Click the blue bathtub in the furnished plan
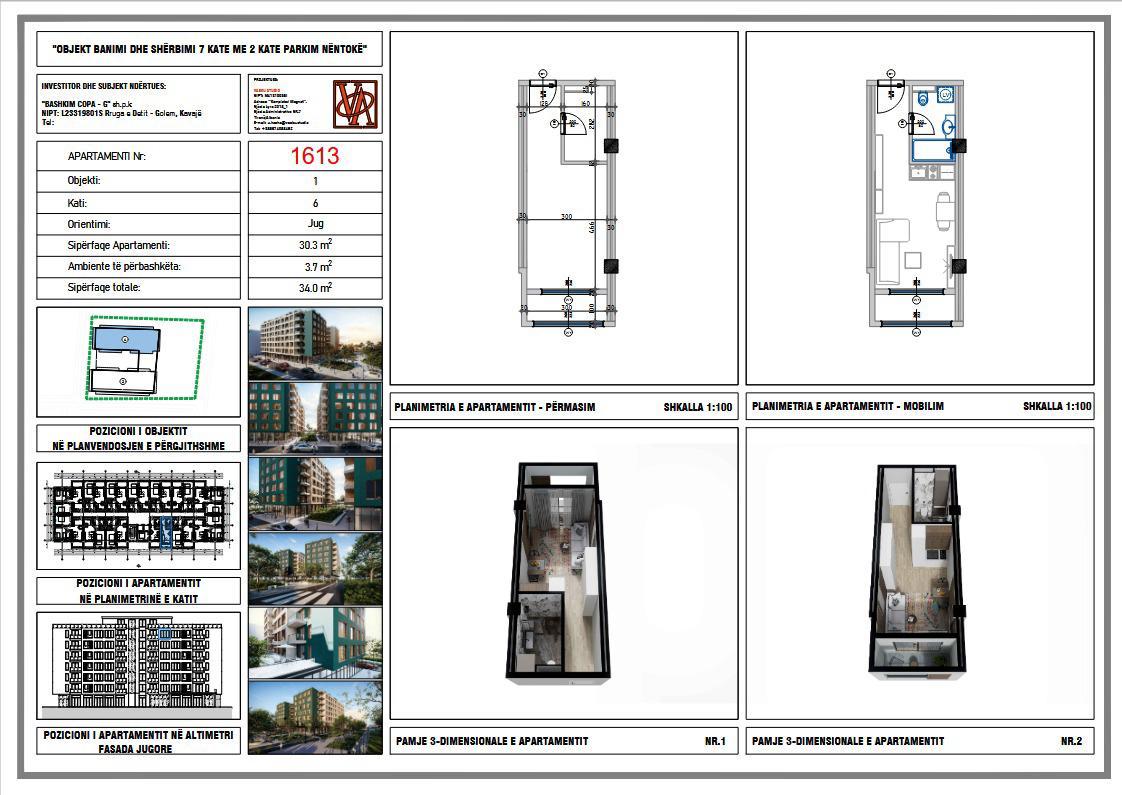 tap(933, 150)
